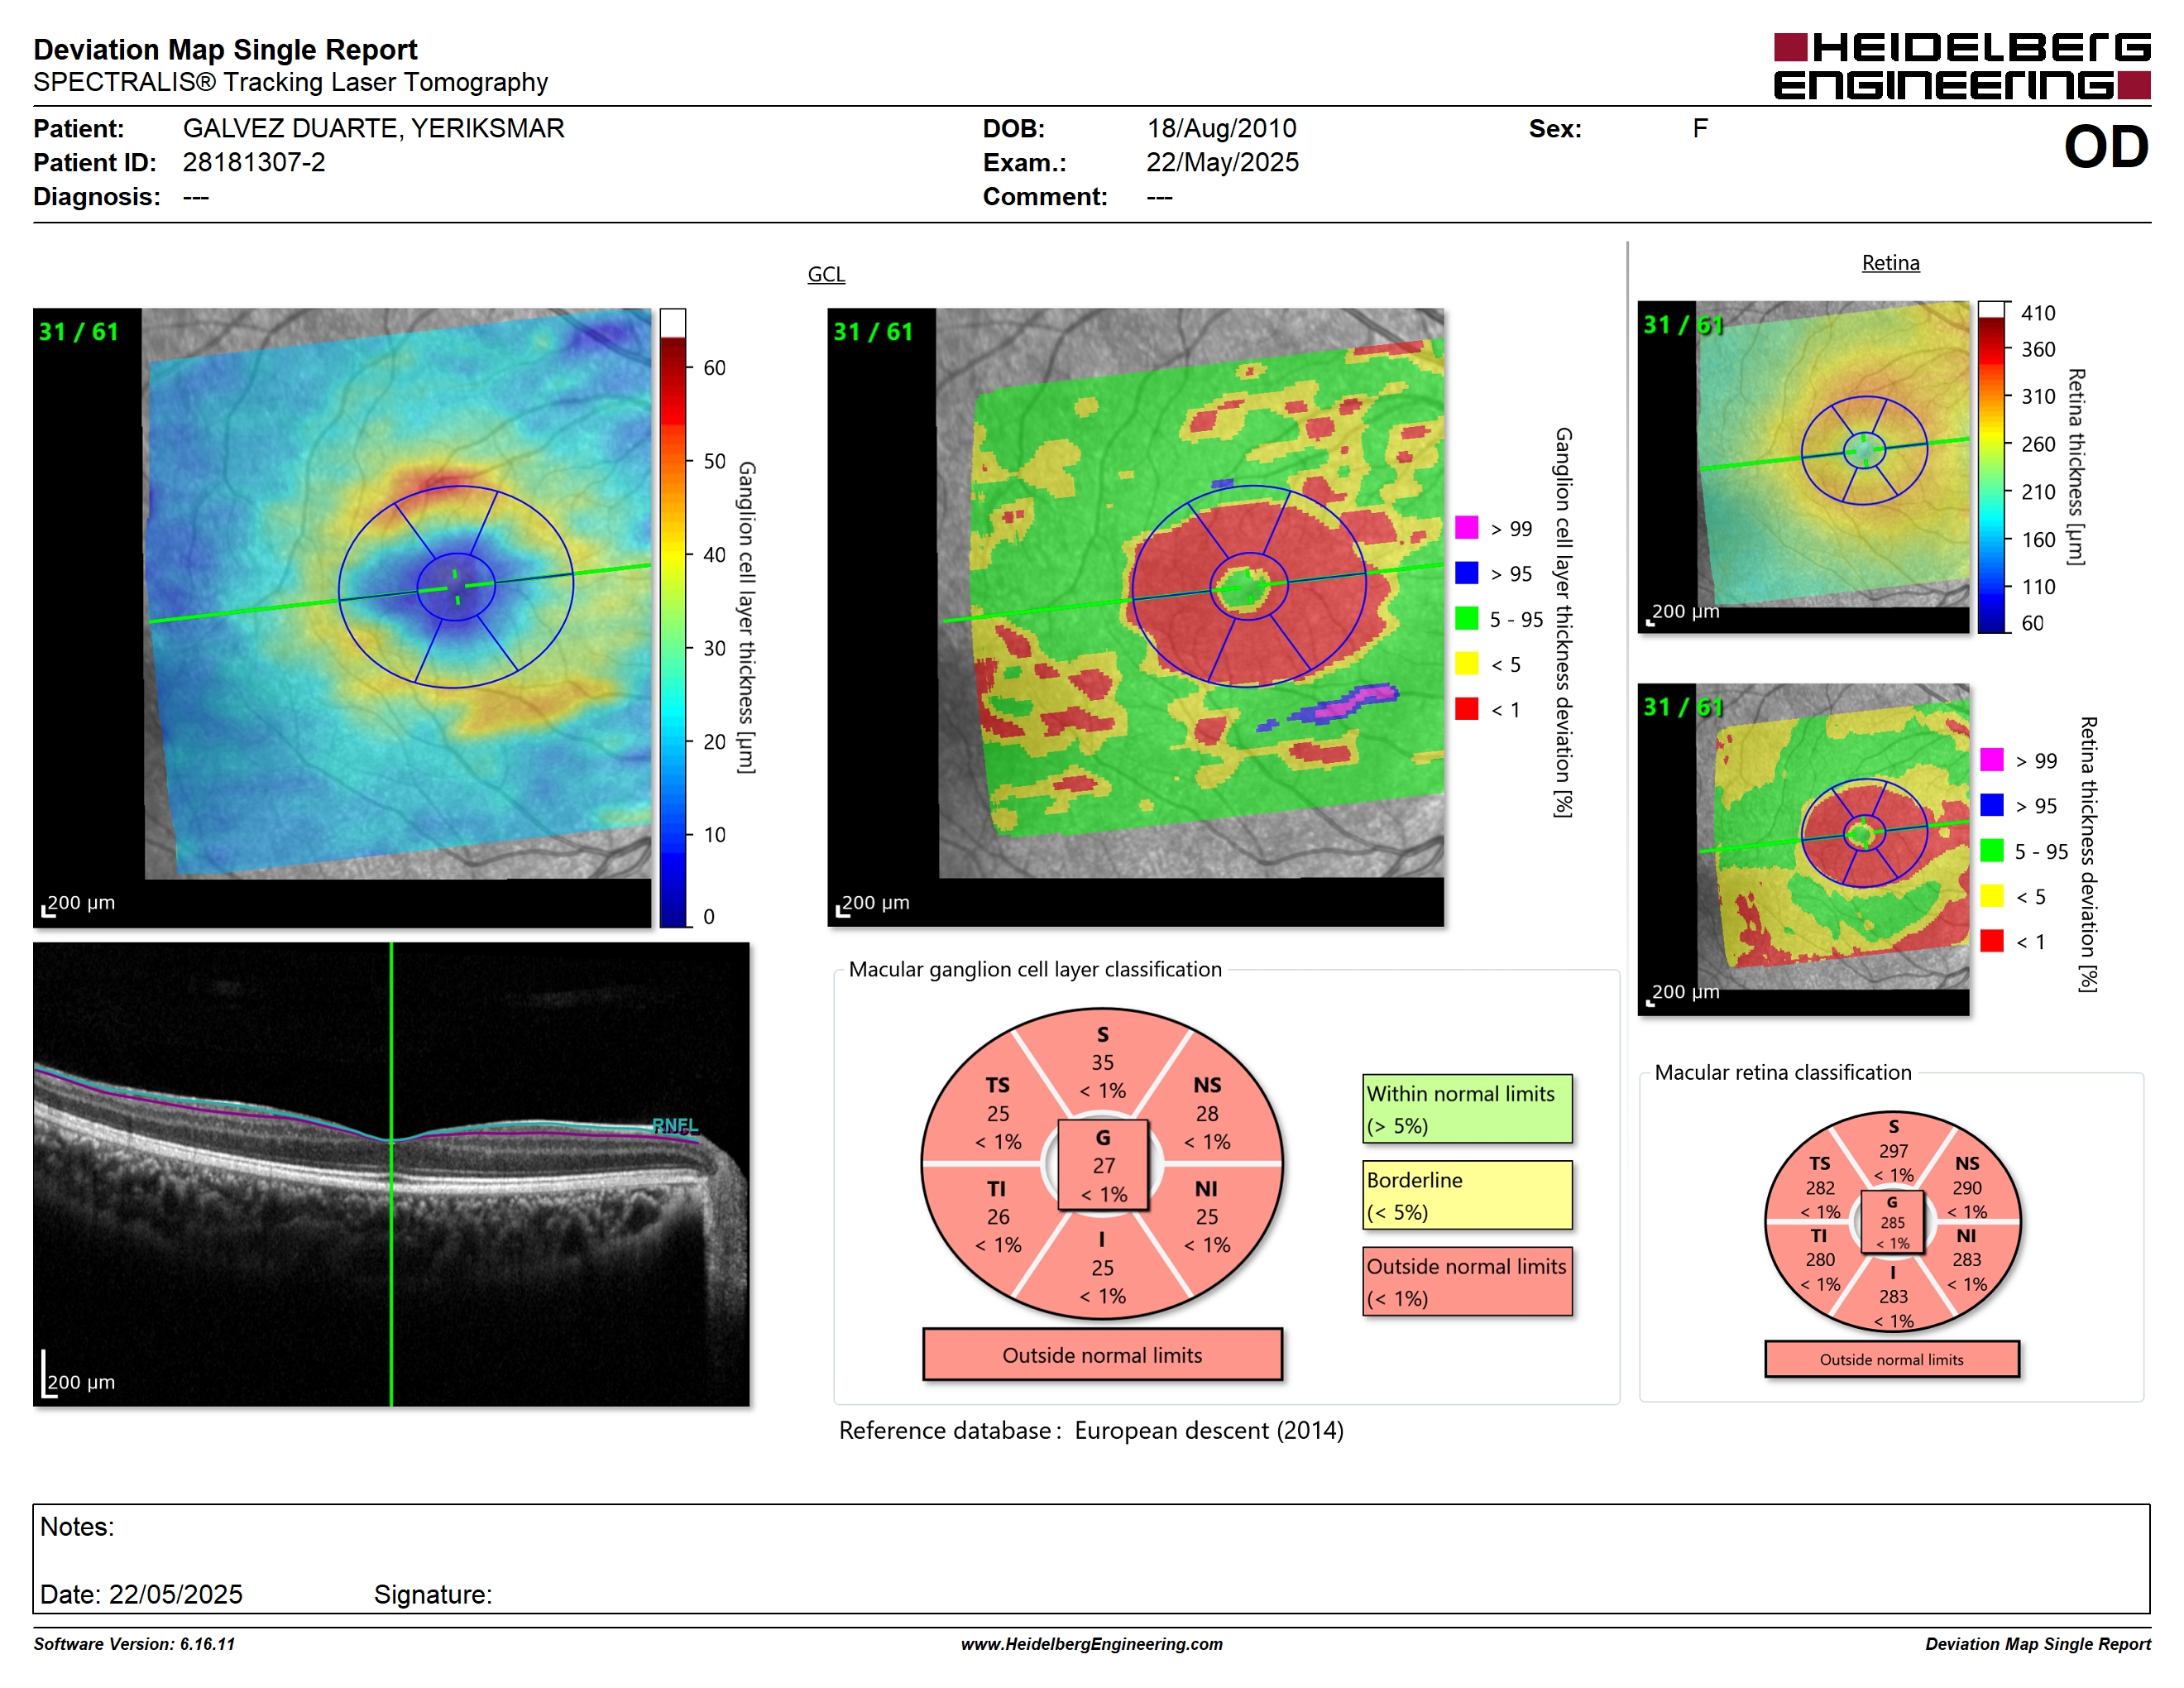
Task: Click the ganglion cell layer thickness color scale bar
Action: [x=673, y=617]
